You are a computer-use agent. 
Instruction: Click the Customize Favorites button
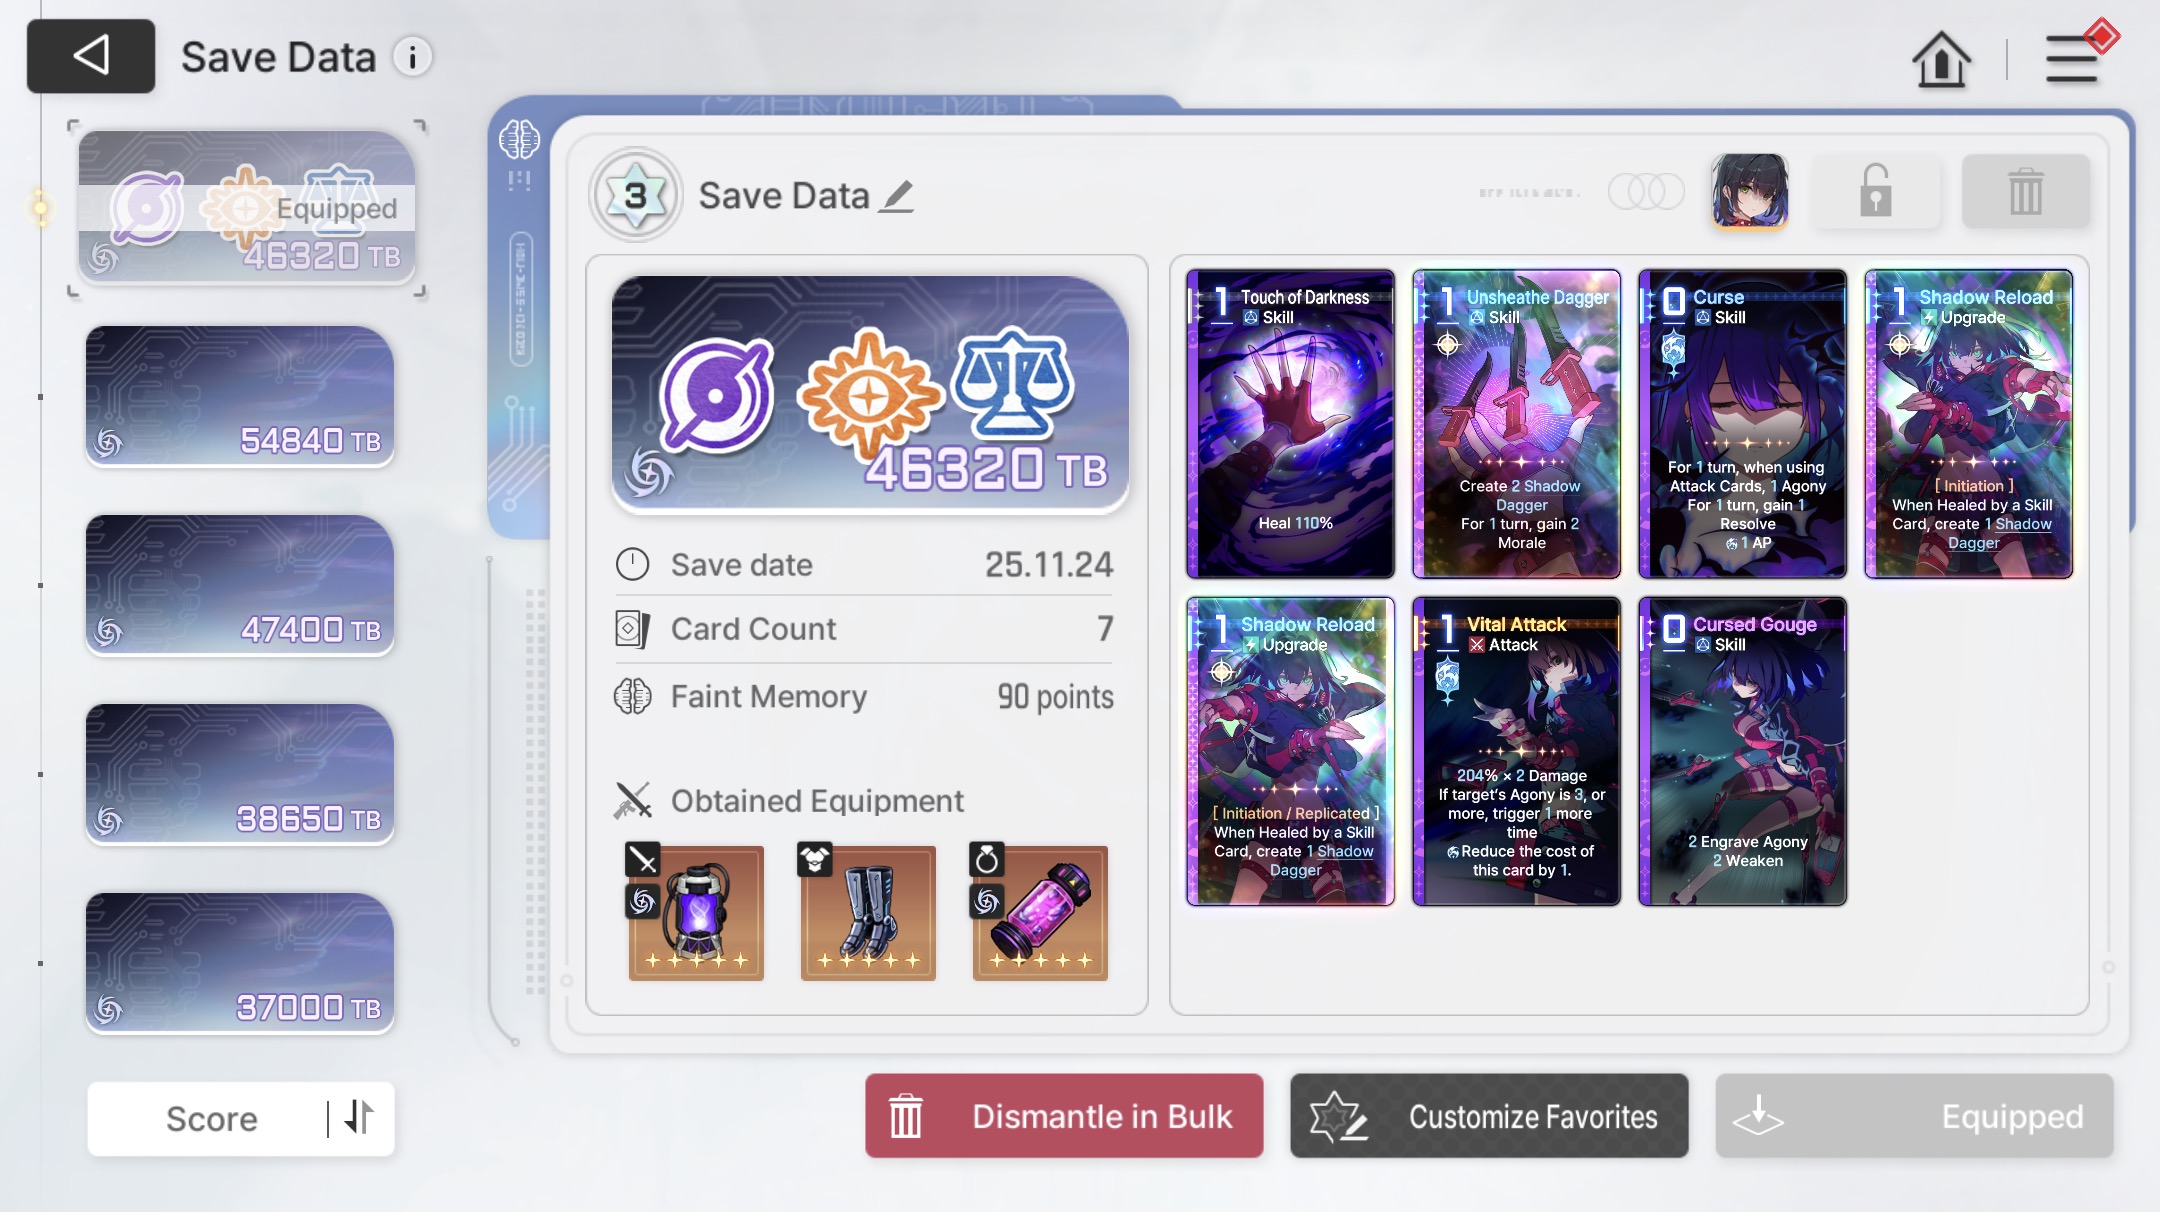(1489, 1116)
